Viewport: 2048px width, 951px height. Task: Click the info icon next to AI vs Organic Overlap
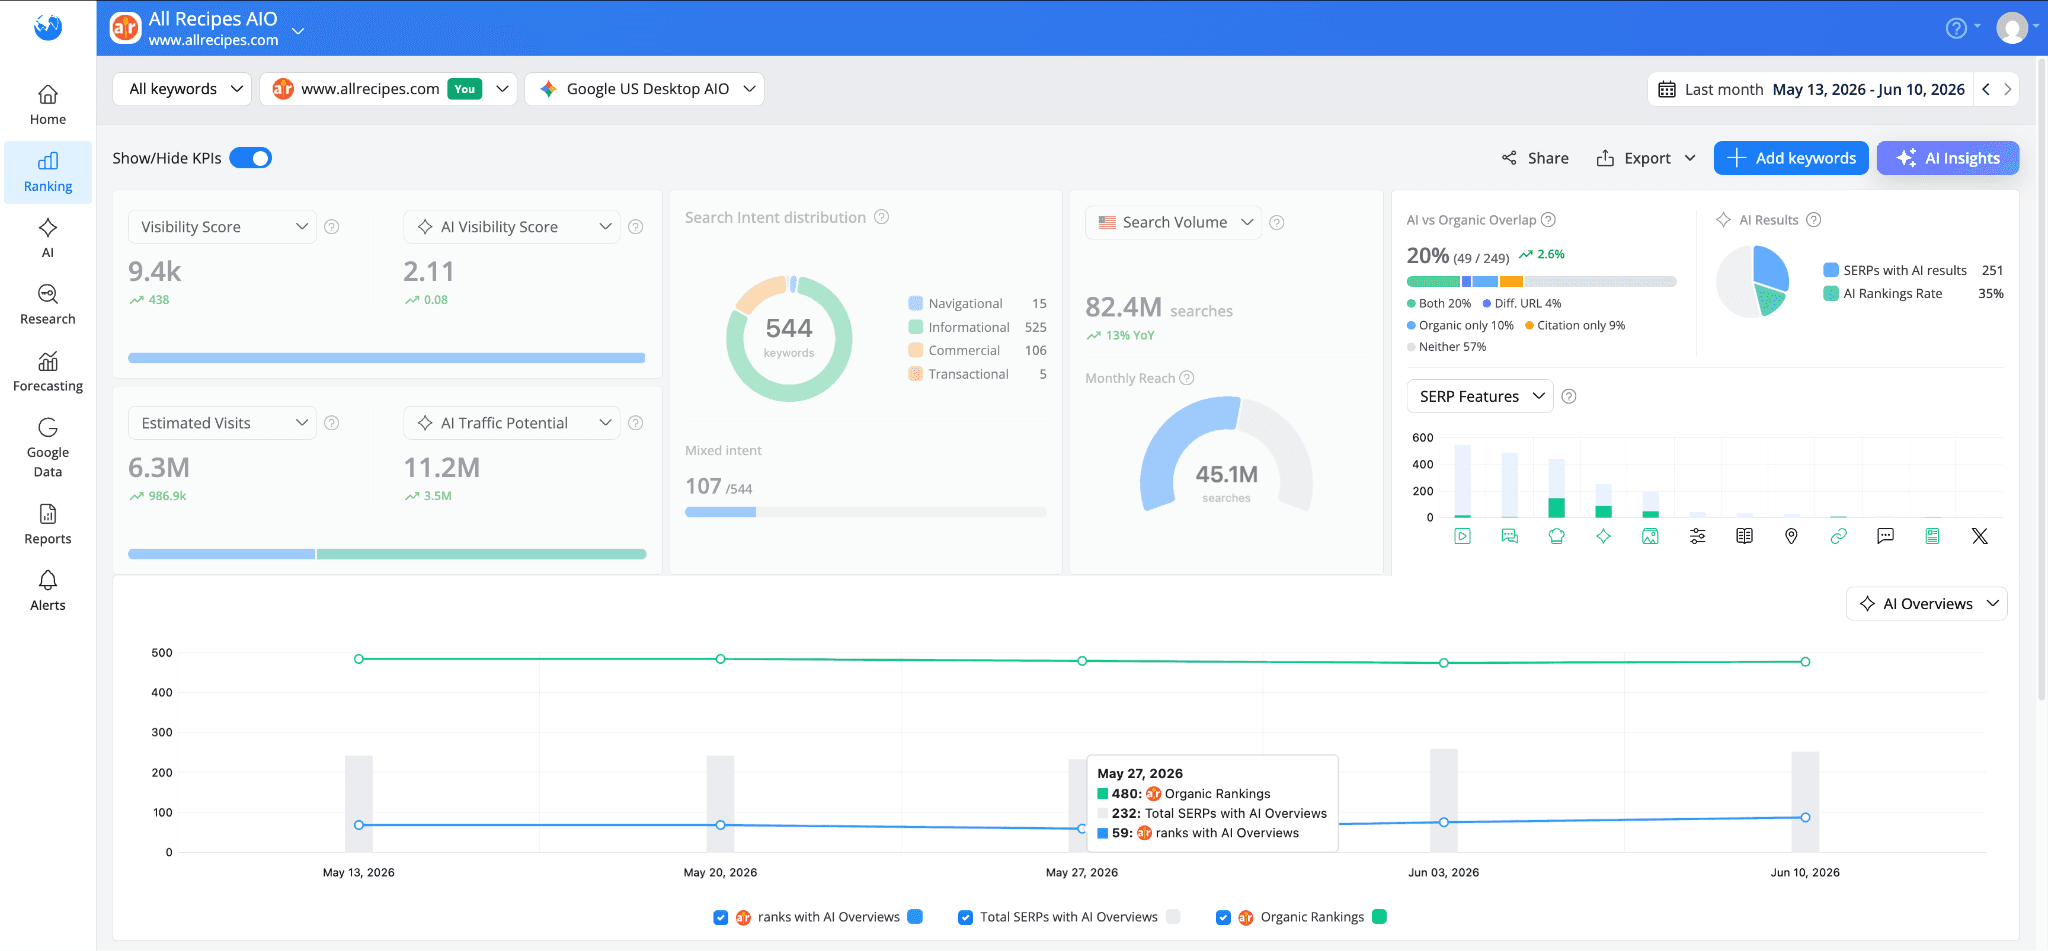1548,220
